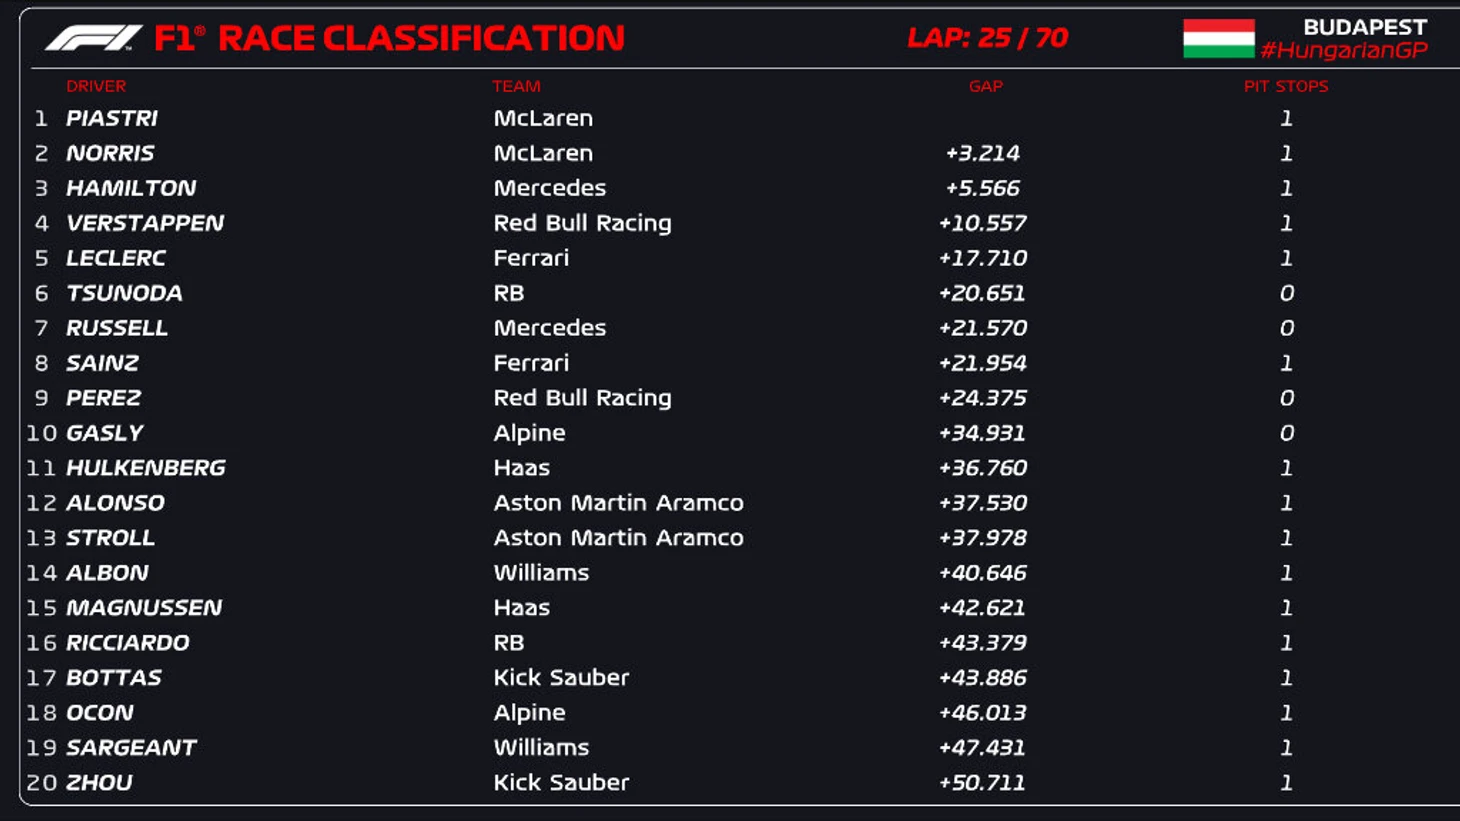Viewport: 1460px width, 821px height.
Task: Click Ferrari team name beside LECLERC
Action: 531,258
